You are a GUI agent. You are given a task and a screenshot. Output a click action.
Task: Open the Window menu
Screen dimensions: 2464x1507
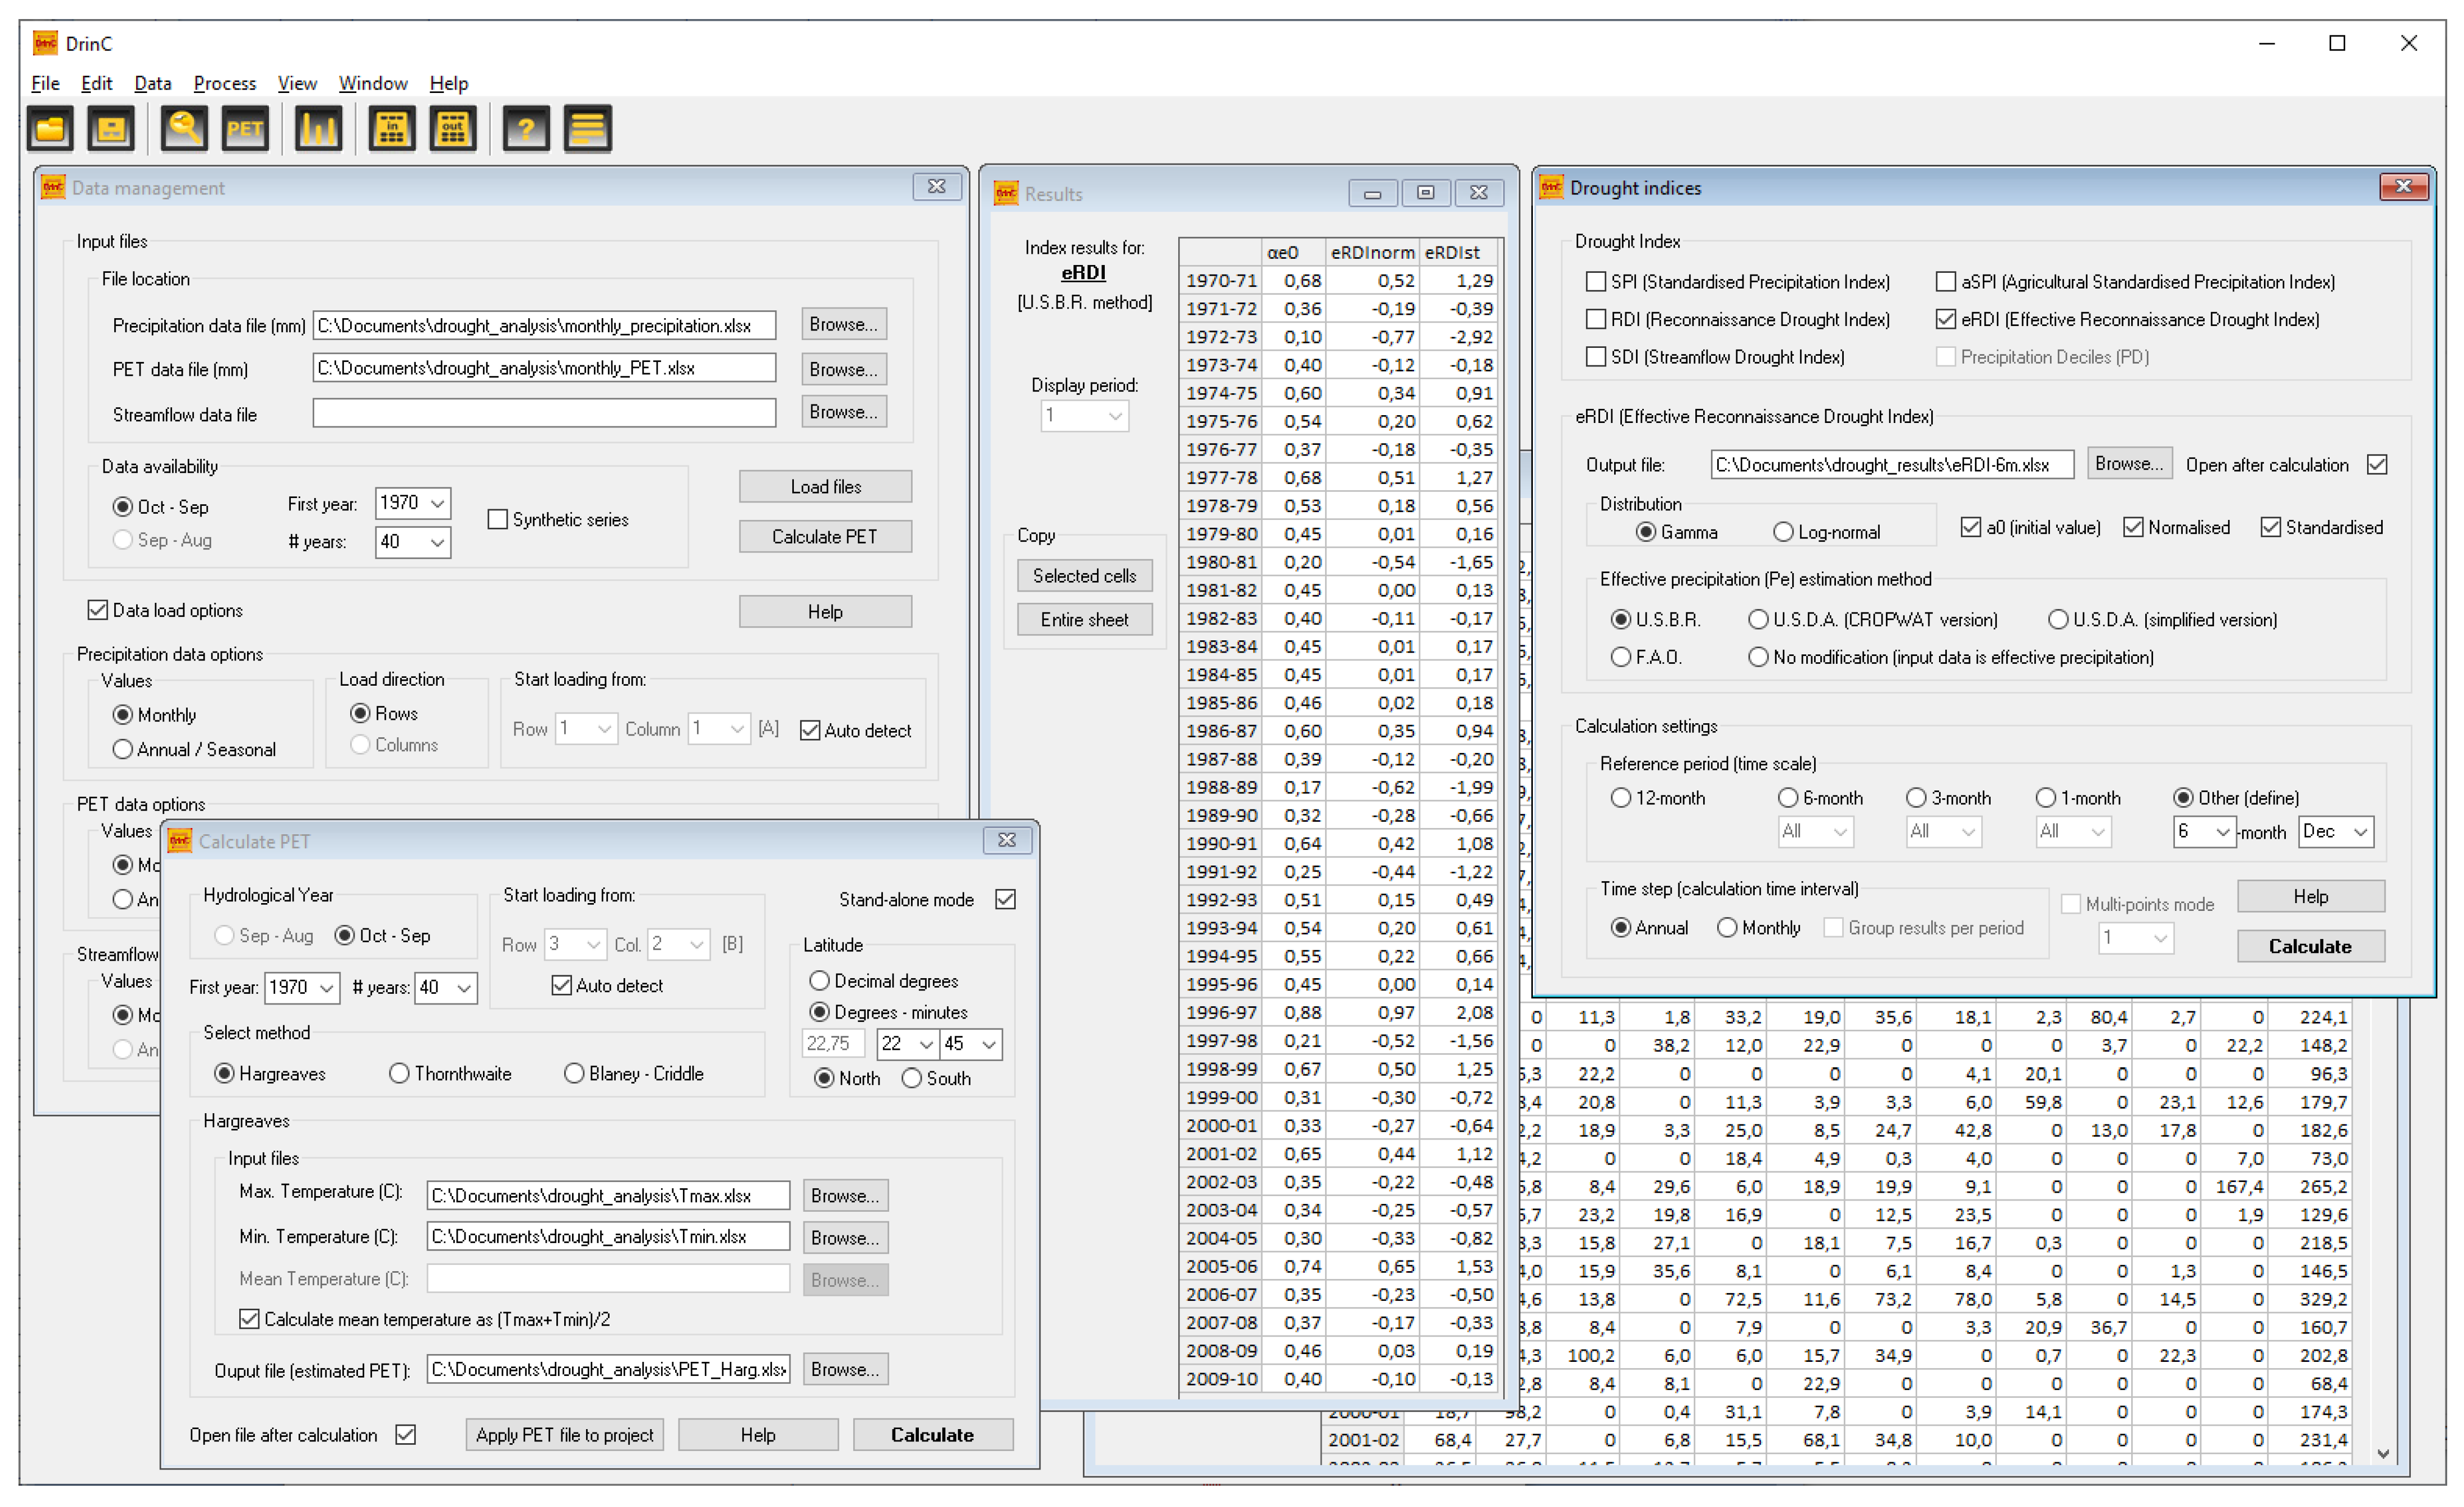point(373,83)
